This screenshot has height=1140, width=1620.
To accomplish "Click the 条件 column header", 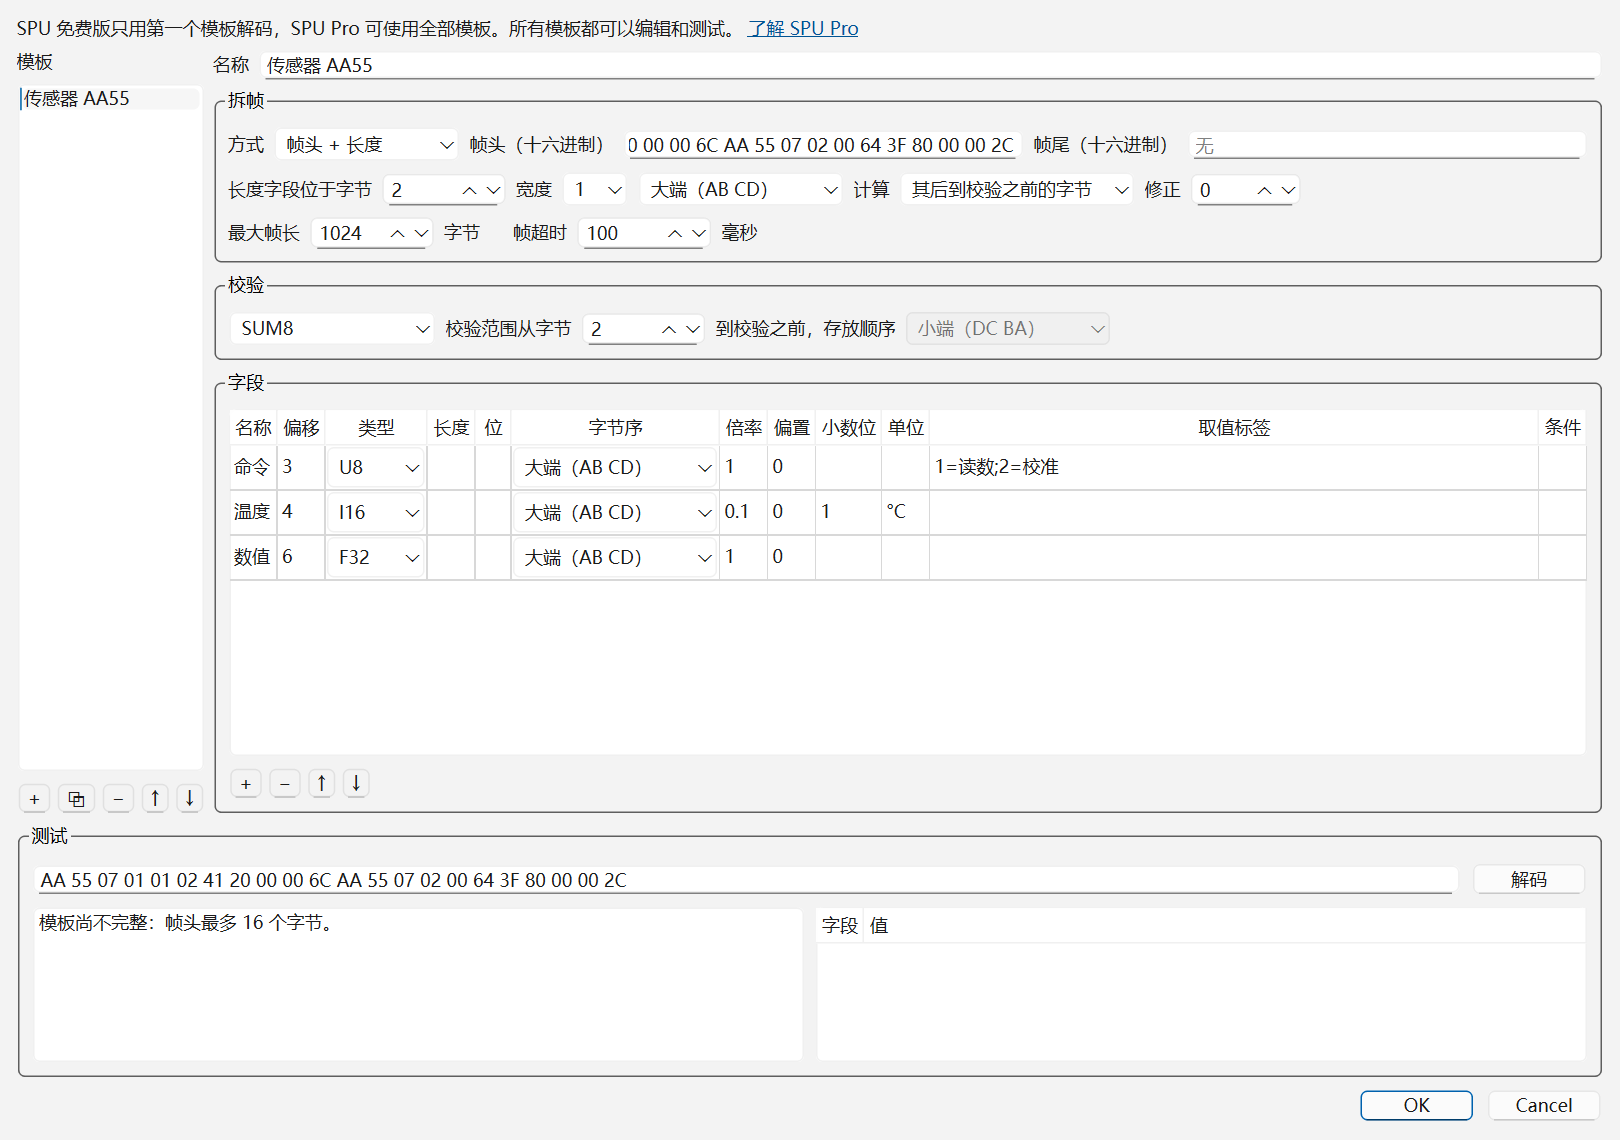I will pos(1562,428).
